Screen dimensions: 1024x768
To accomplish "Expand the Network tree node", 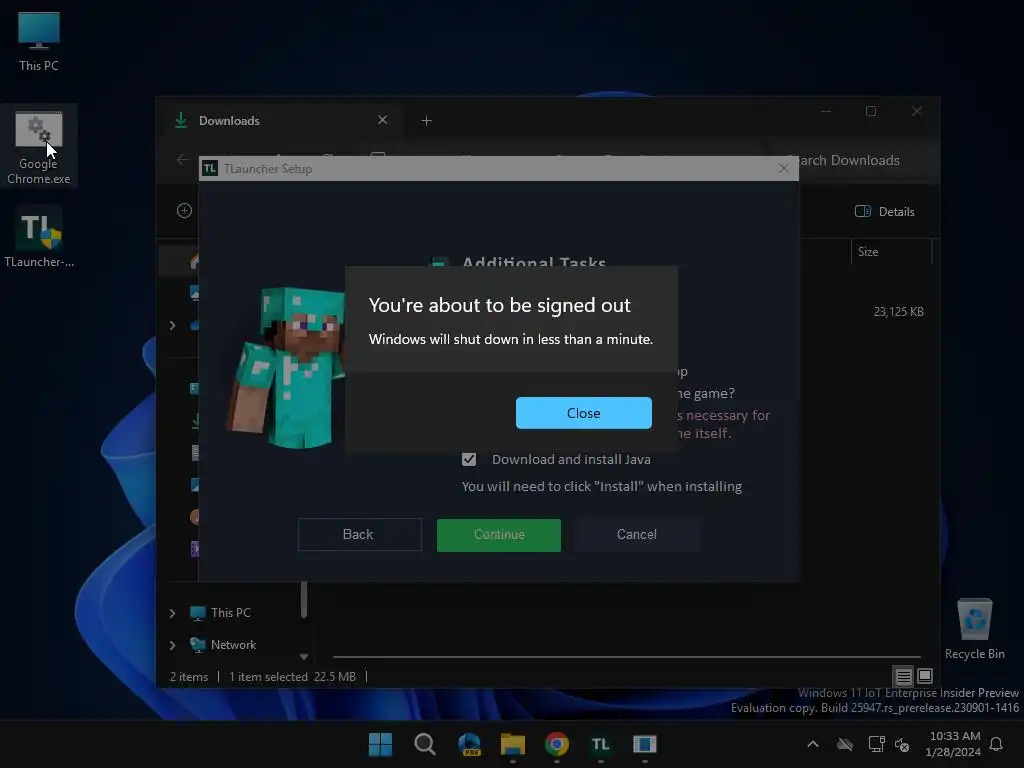I will (x=172, y=645).
